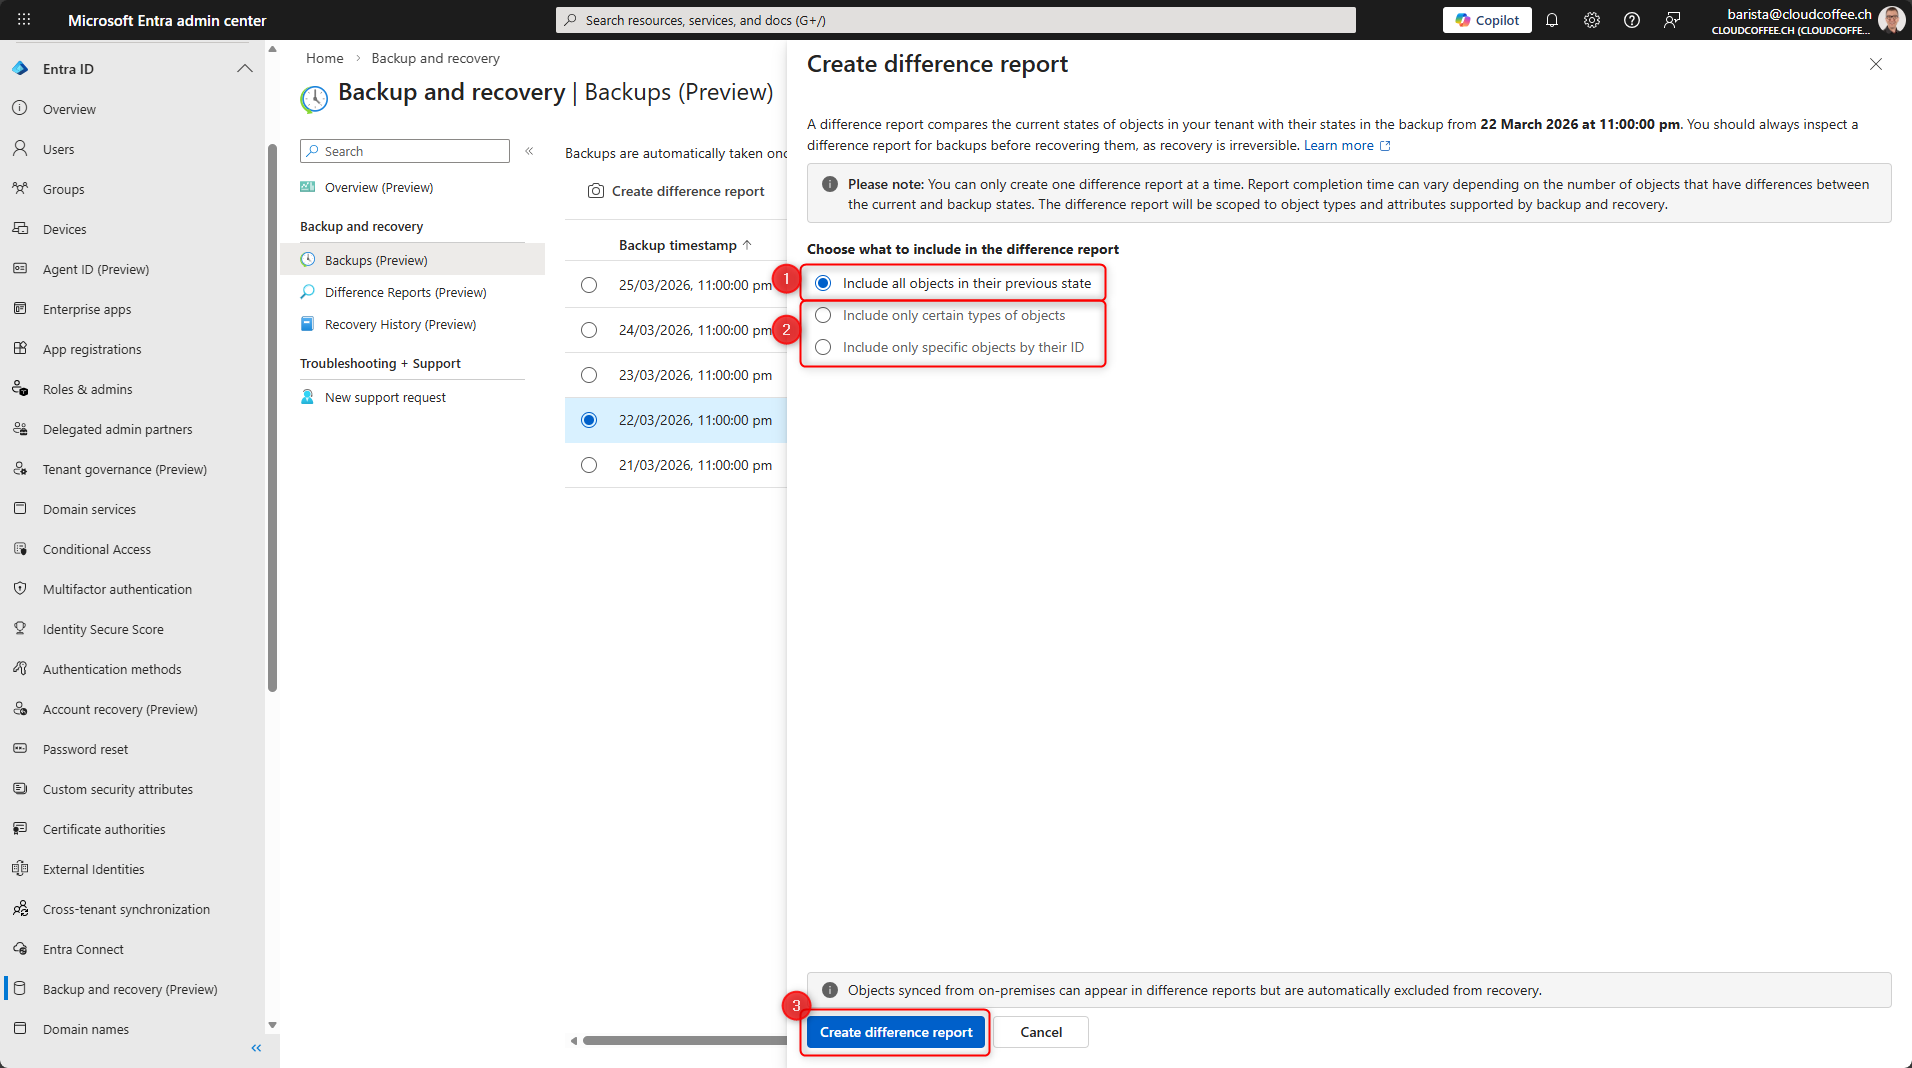Screen dimensions: 1912x1068
Task: Click the help question mark icon
Action: (1632, 20)
